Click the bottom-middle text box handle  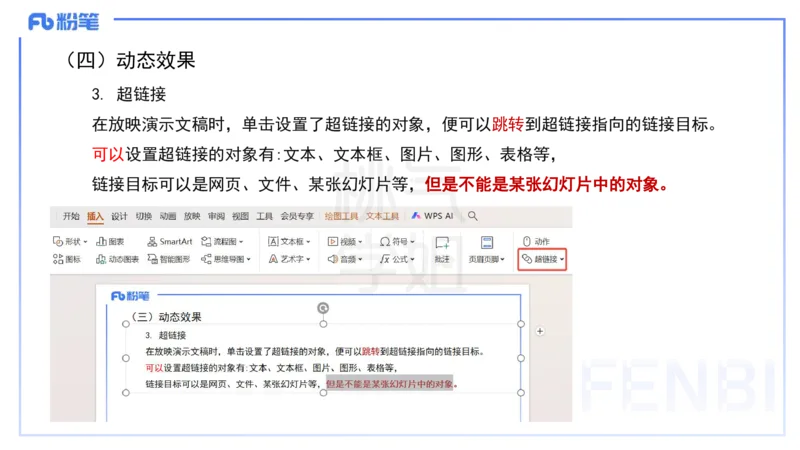coord(323,393)
